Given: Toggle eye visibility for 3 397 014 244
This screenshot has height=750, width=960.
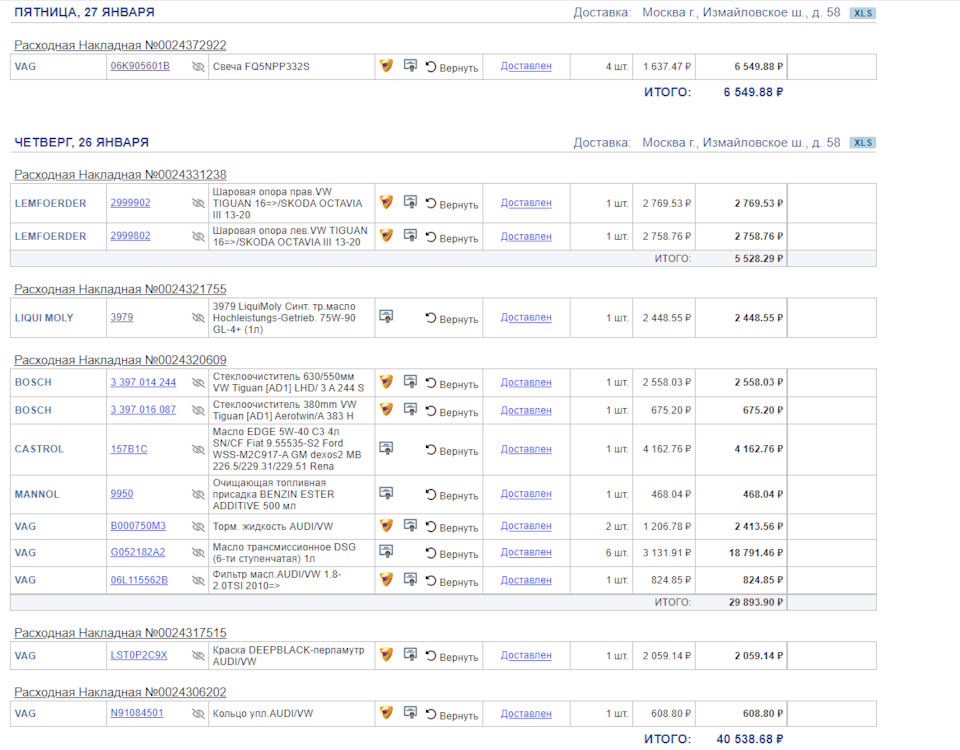Looking at the screenshot, I should (x=198, y=383).
